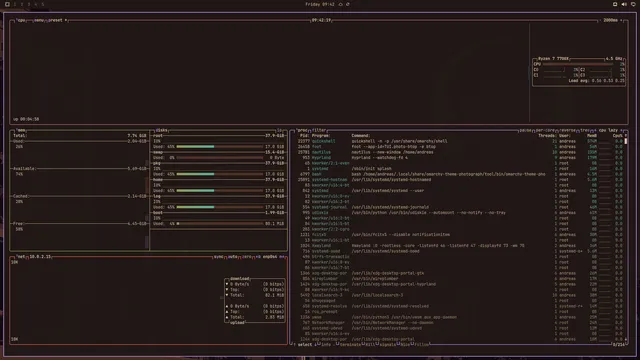Viewport: 640px width, 360px height.
Task: Toggle pause in the proc panel
Action: (525, 130)
